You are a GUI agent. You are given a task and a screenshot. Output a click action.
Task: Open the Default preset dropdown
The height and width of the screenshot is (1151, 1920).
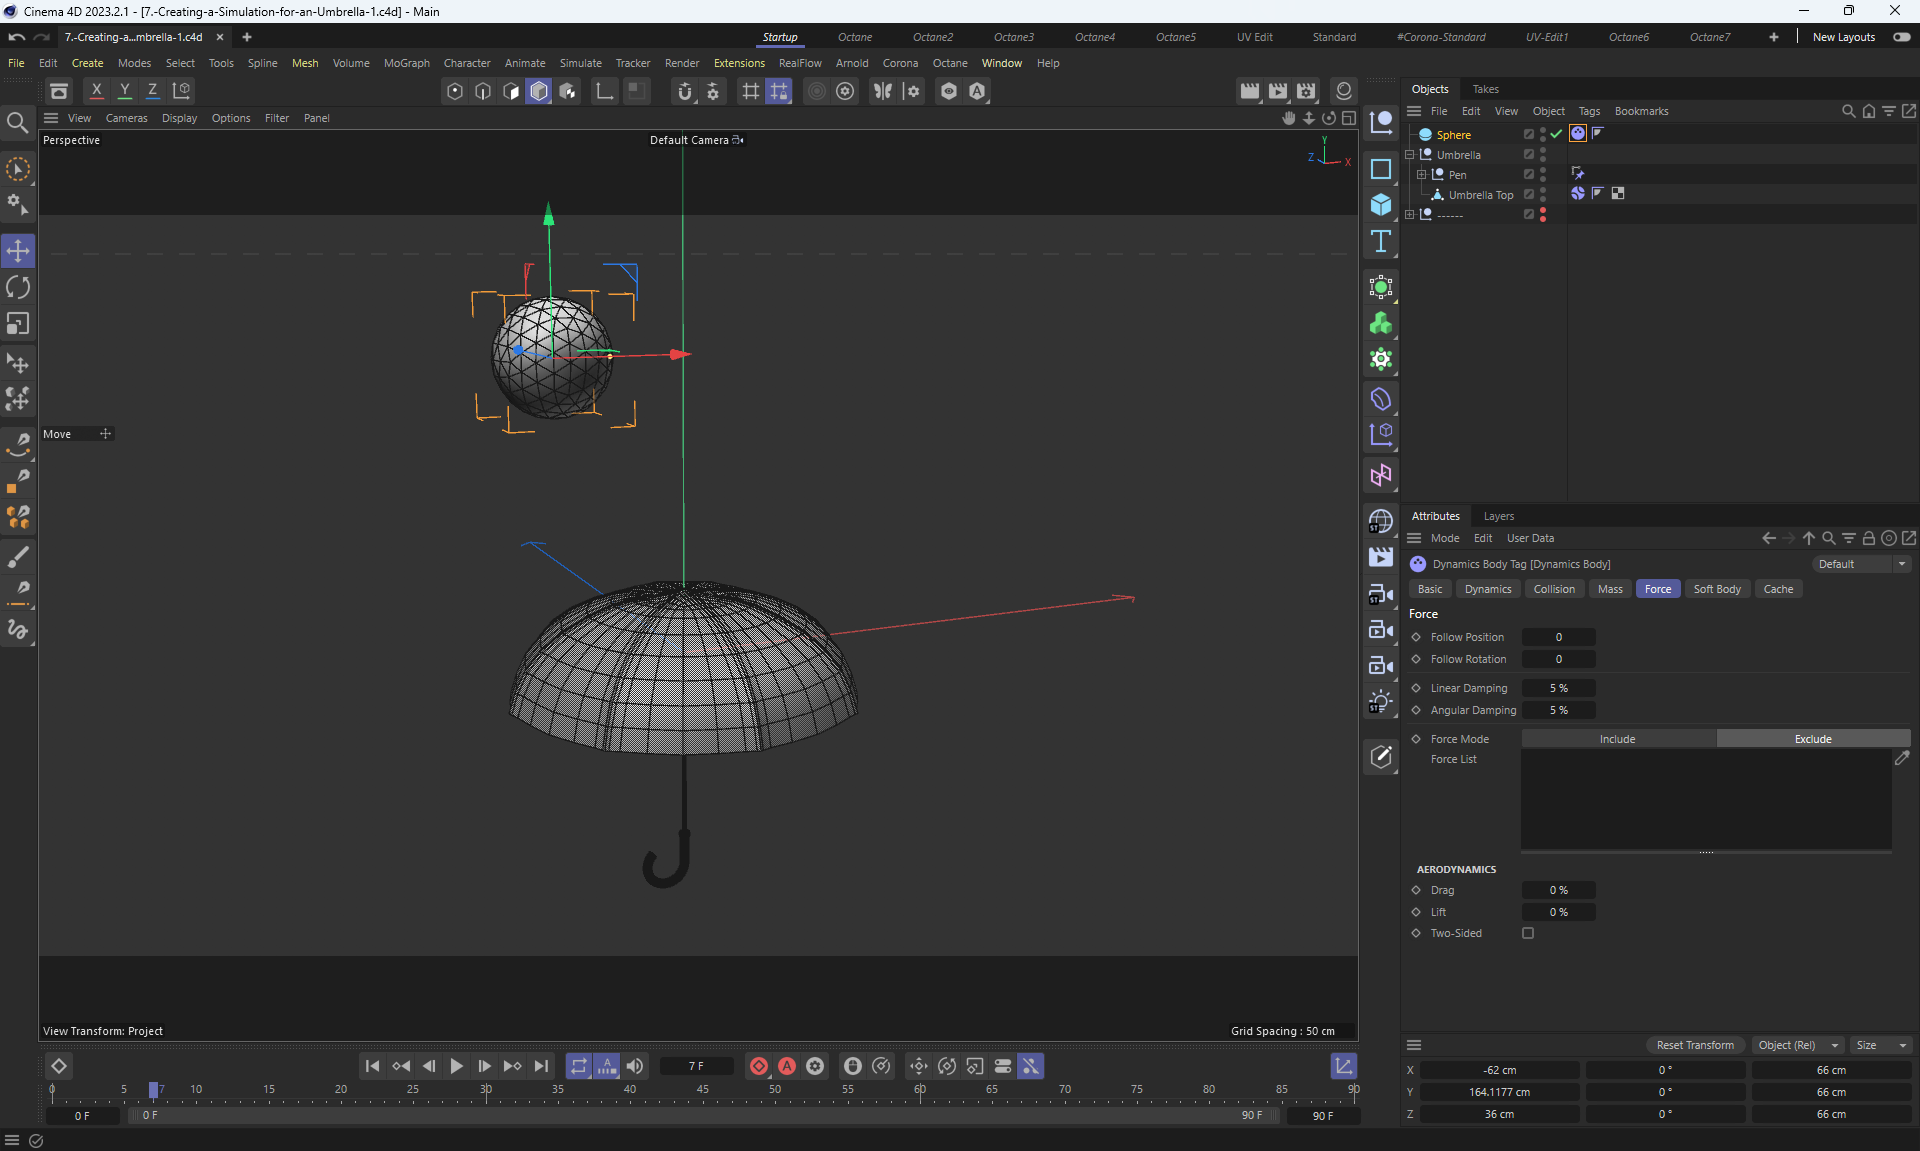pos(1861,564)
